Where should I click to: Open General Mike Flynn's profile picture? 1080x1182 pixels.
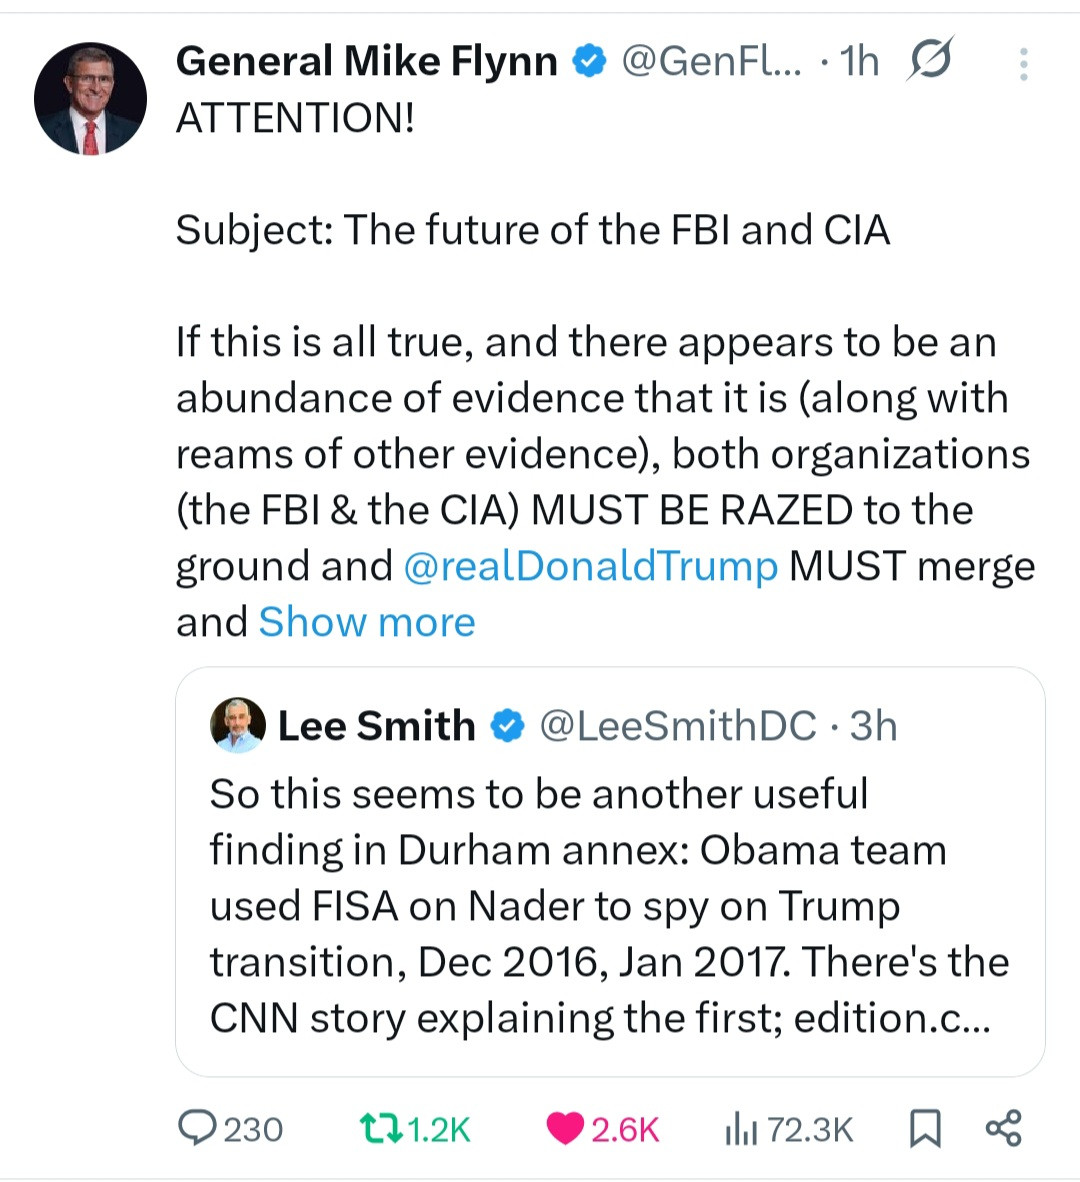pos(90,98)
